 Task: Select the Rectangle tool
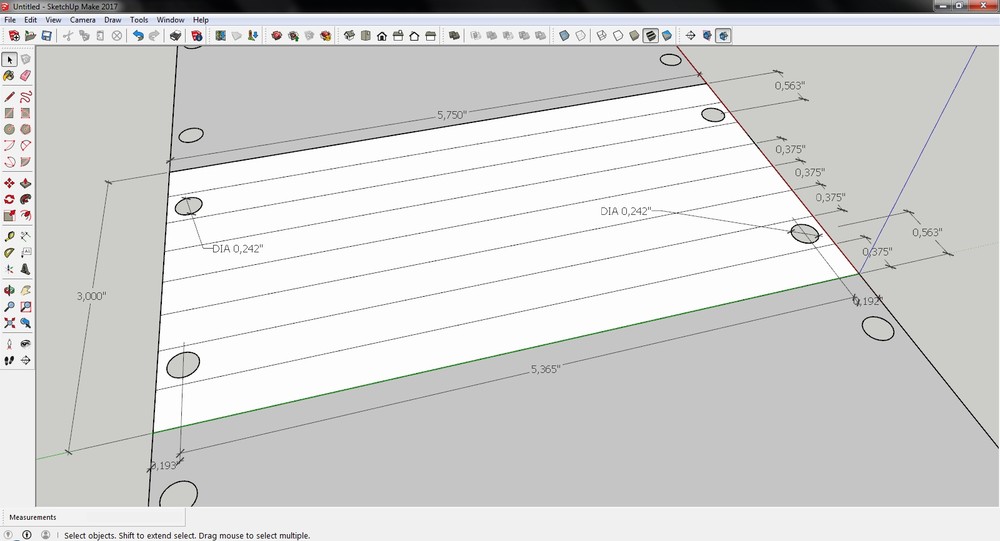pyautogui.click(x=10, y=113)
